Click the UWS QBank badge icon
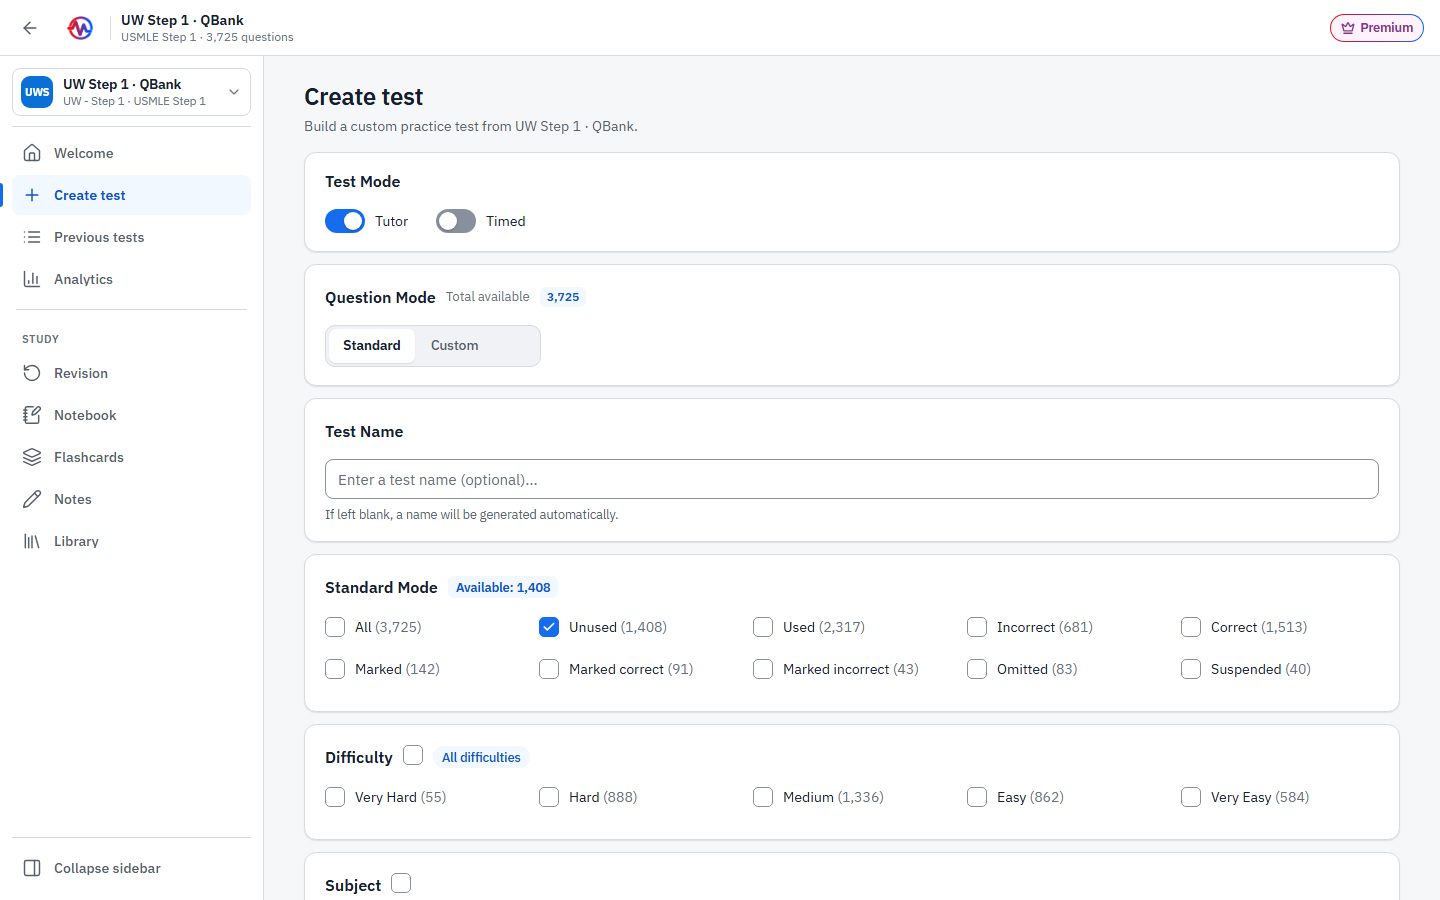The image size is (1440, 900). [x=37, y=92]
